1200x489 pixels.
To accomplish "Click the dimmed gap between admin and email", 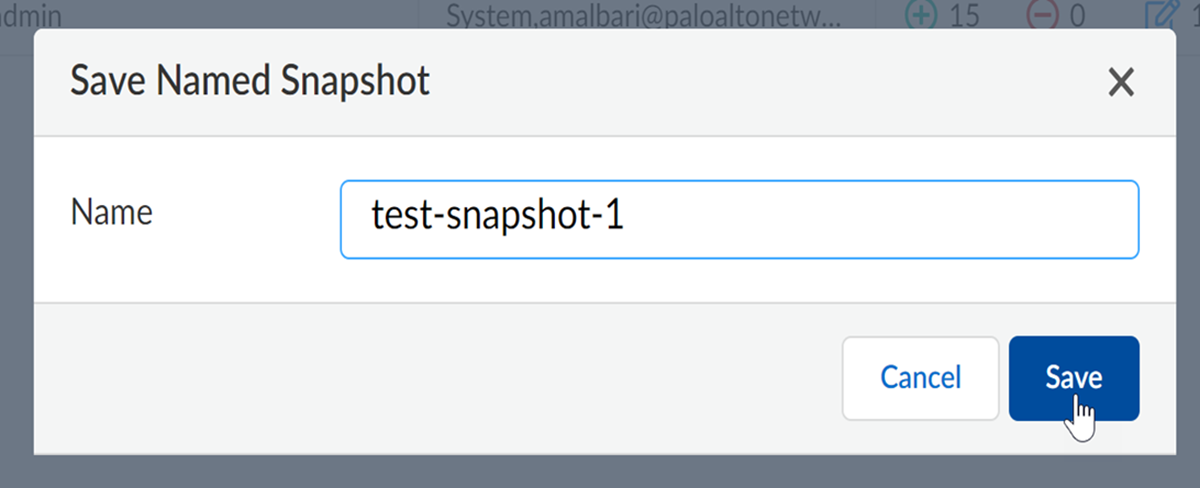I will [250, 14].
